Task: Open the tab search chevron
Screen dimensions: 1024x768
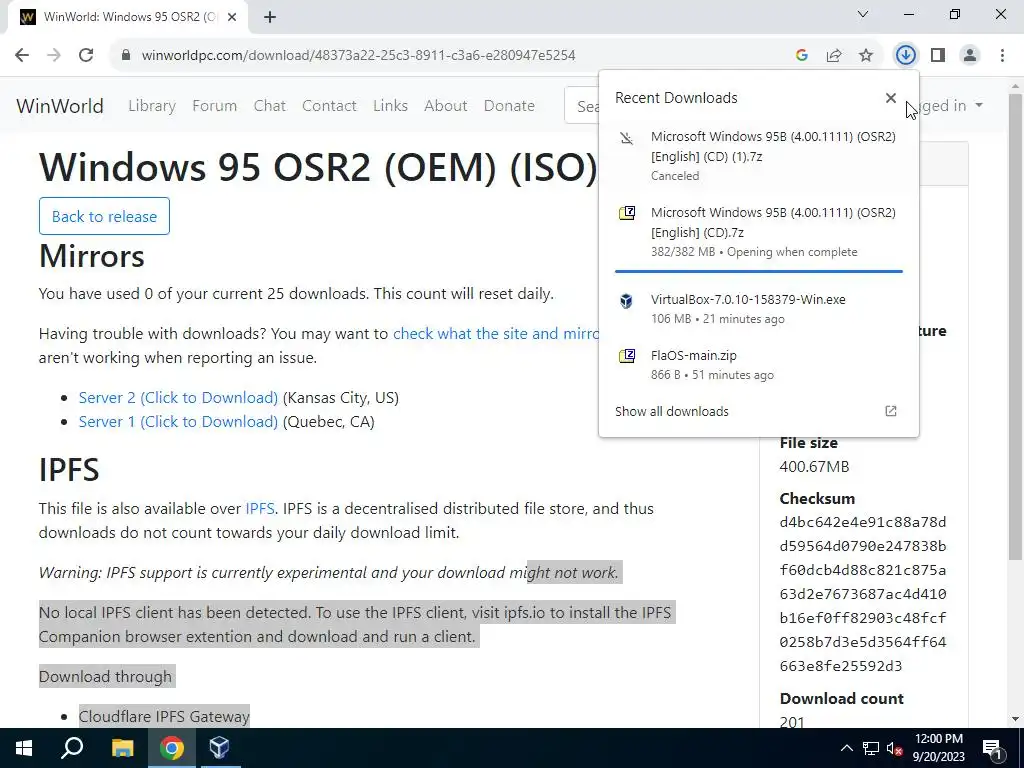Action: (x=863, y=14)
